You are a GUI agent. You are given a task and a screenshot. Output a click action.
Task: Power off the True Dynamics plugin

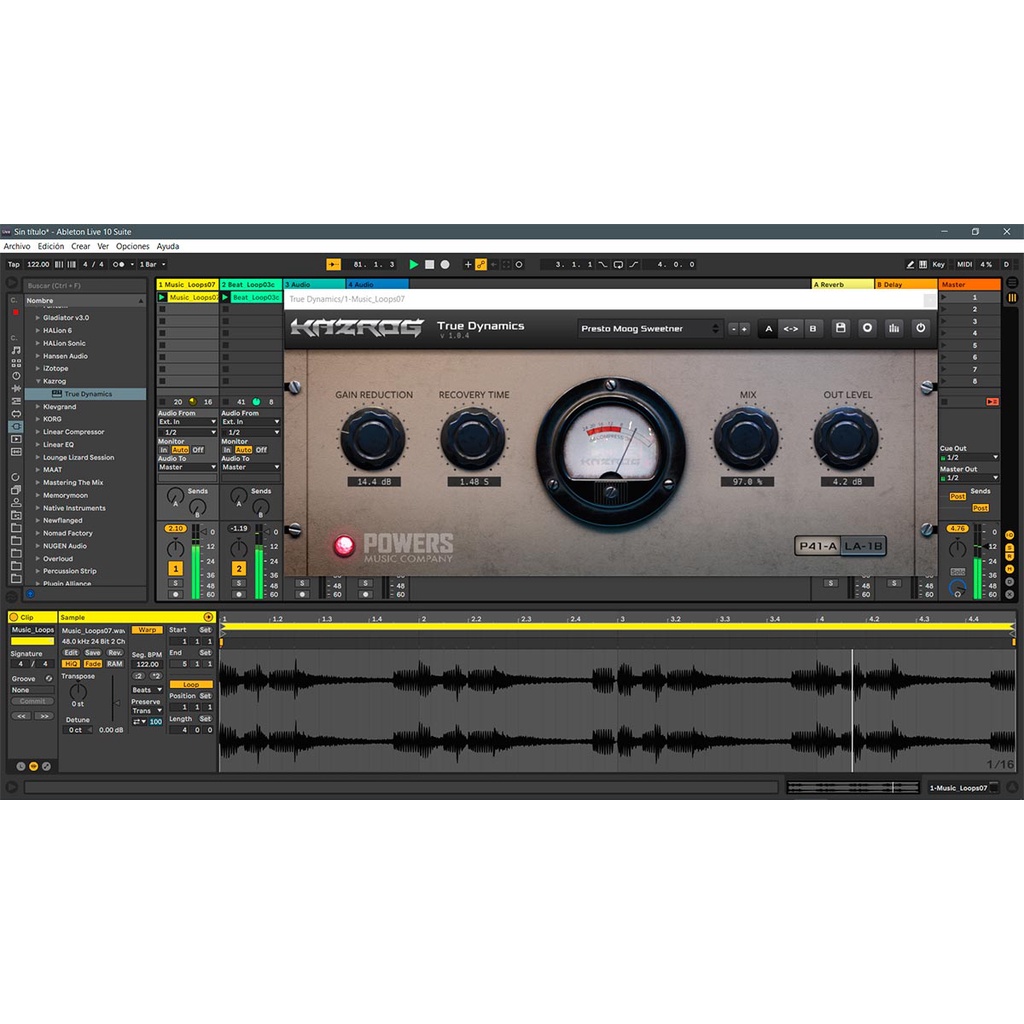920,328
